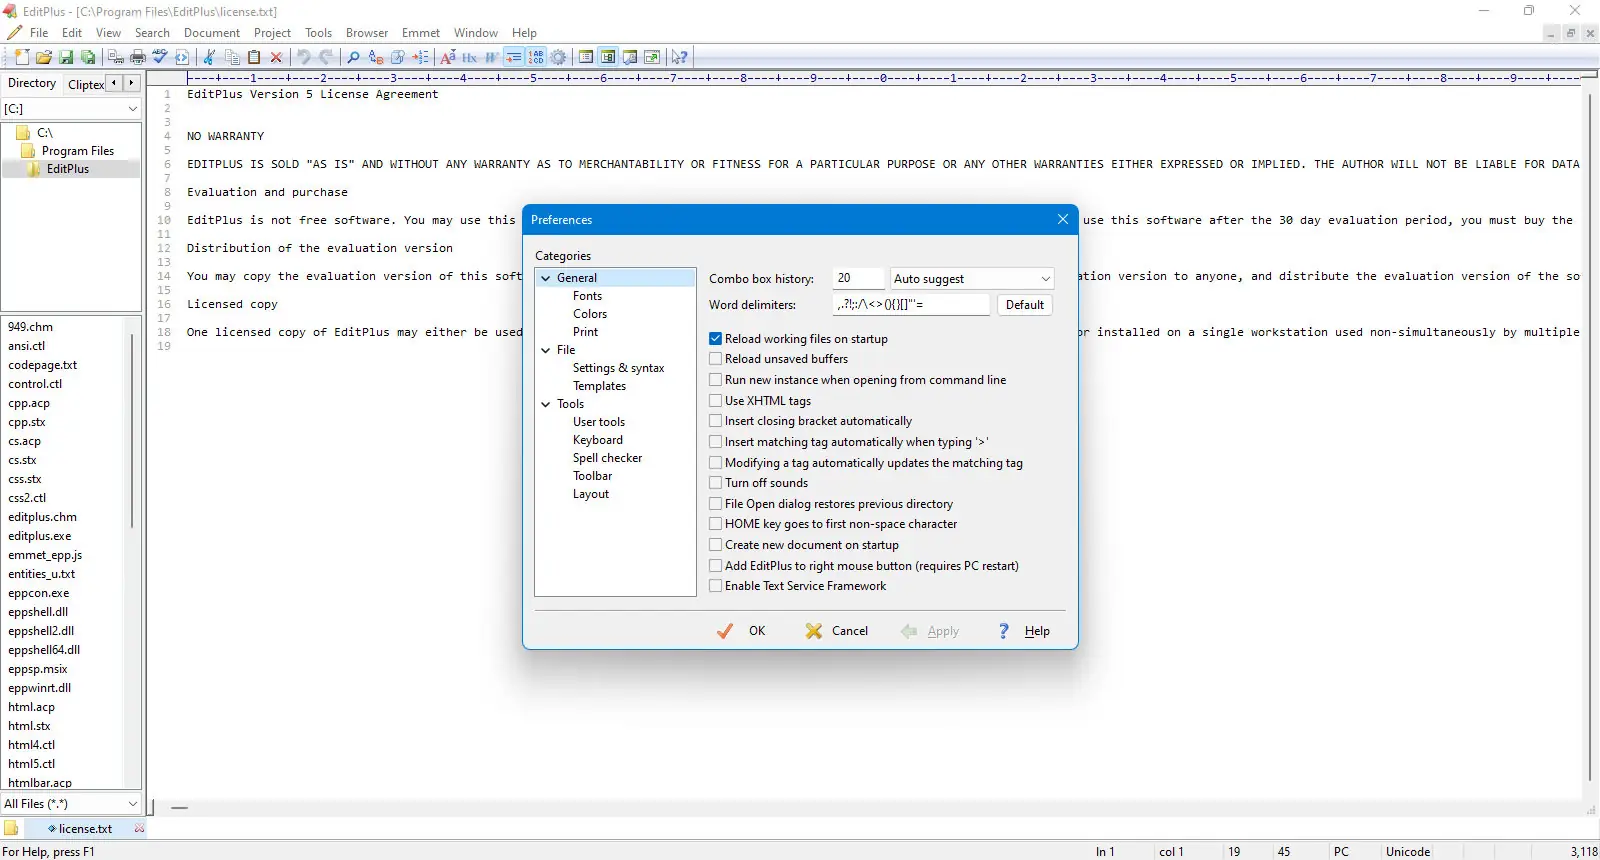Open the File menu
Image resolution: width=1600 pixels, height=860 pixels.
[39, 33]
